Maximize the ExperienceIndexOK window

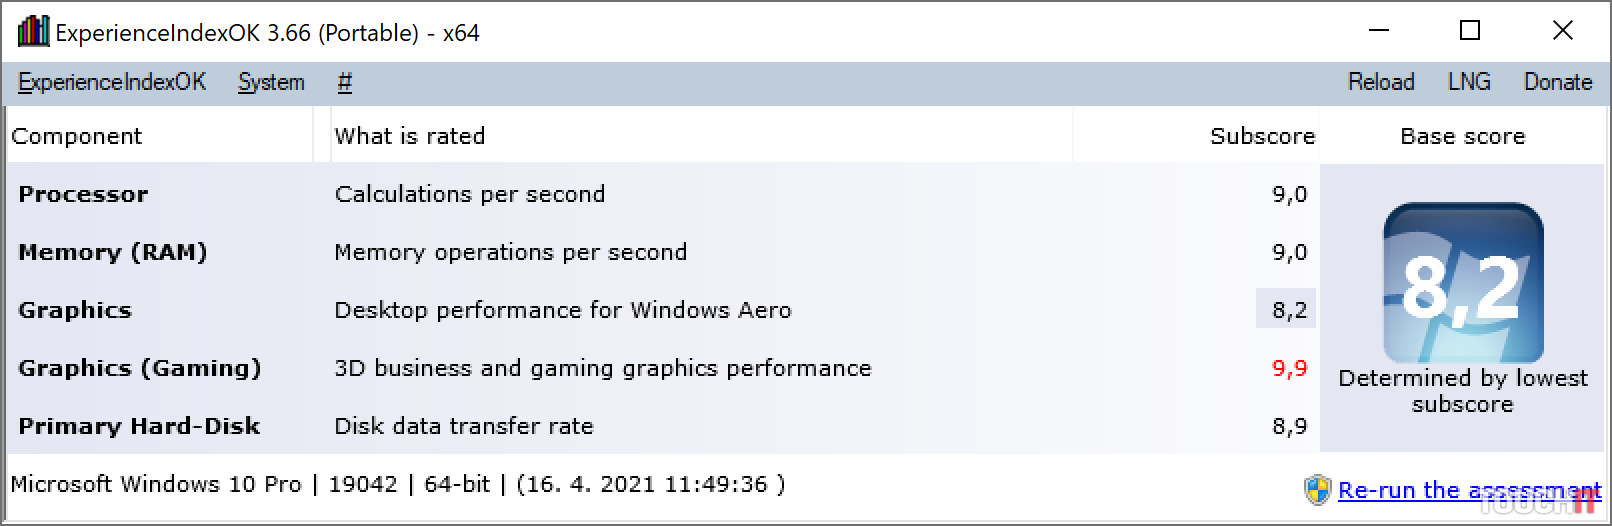coord(1470,31)
